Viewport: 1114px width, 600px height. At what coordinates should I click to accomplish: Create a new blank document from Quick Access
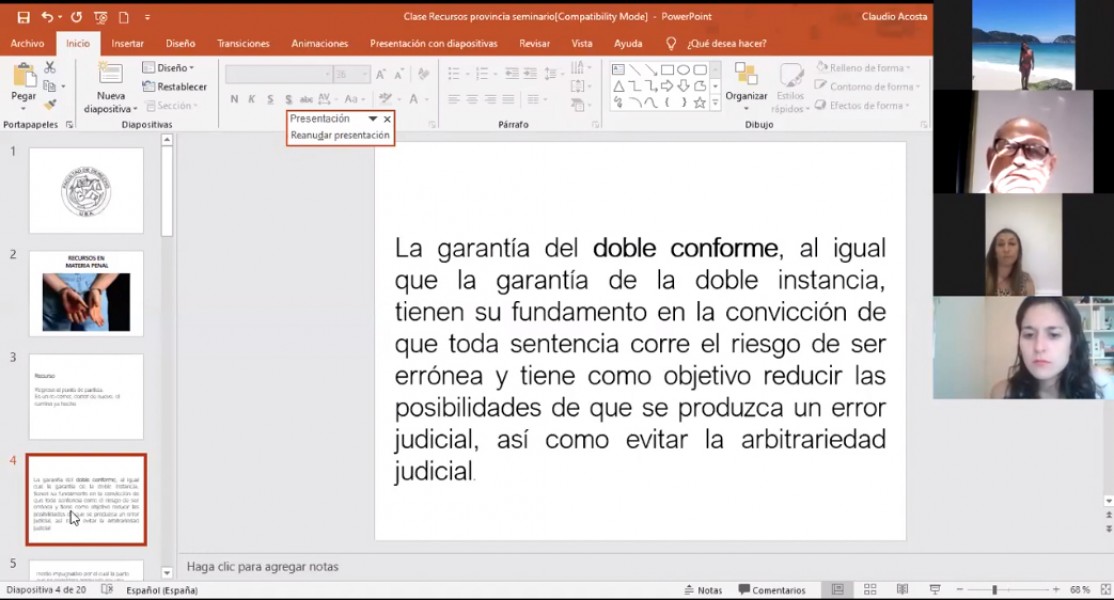click(124, 17)
